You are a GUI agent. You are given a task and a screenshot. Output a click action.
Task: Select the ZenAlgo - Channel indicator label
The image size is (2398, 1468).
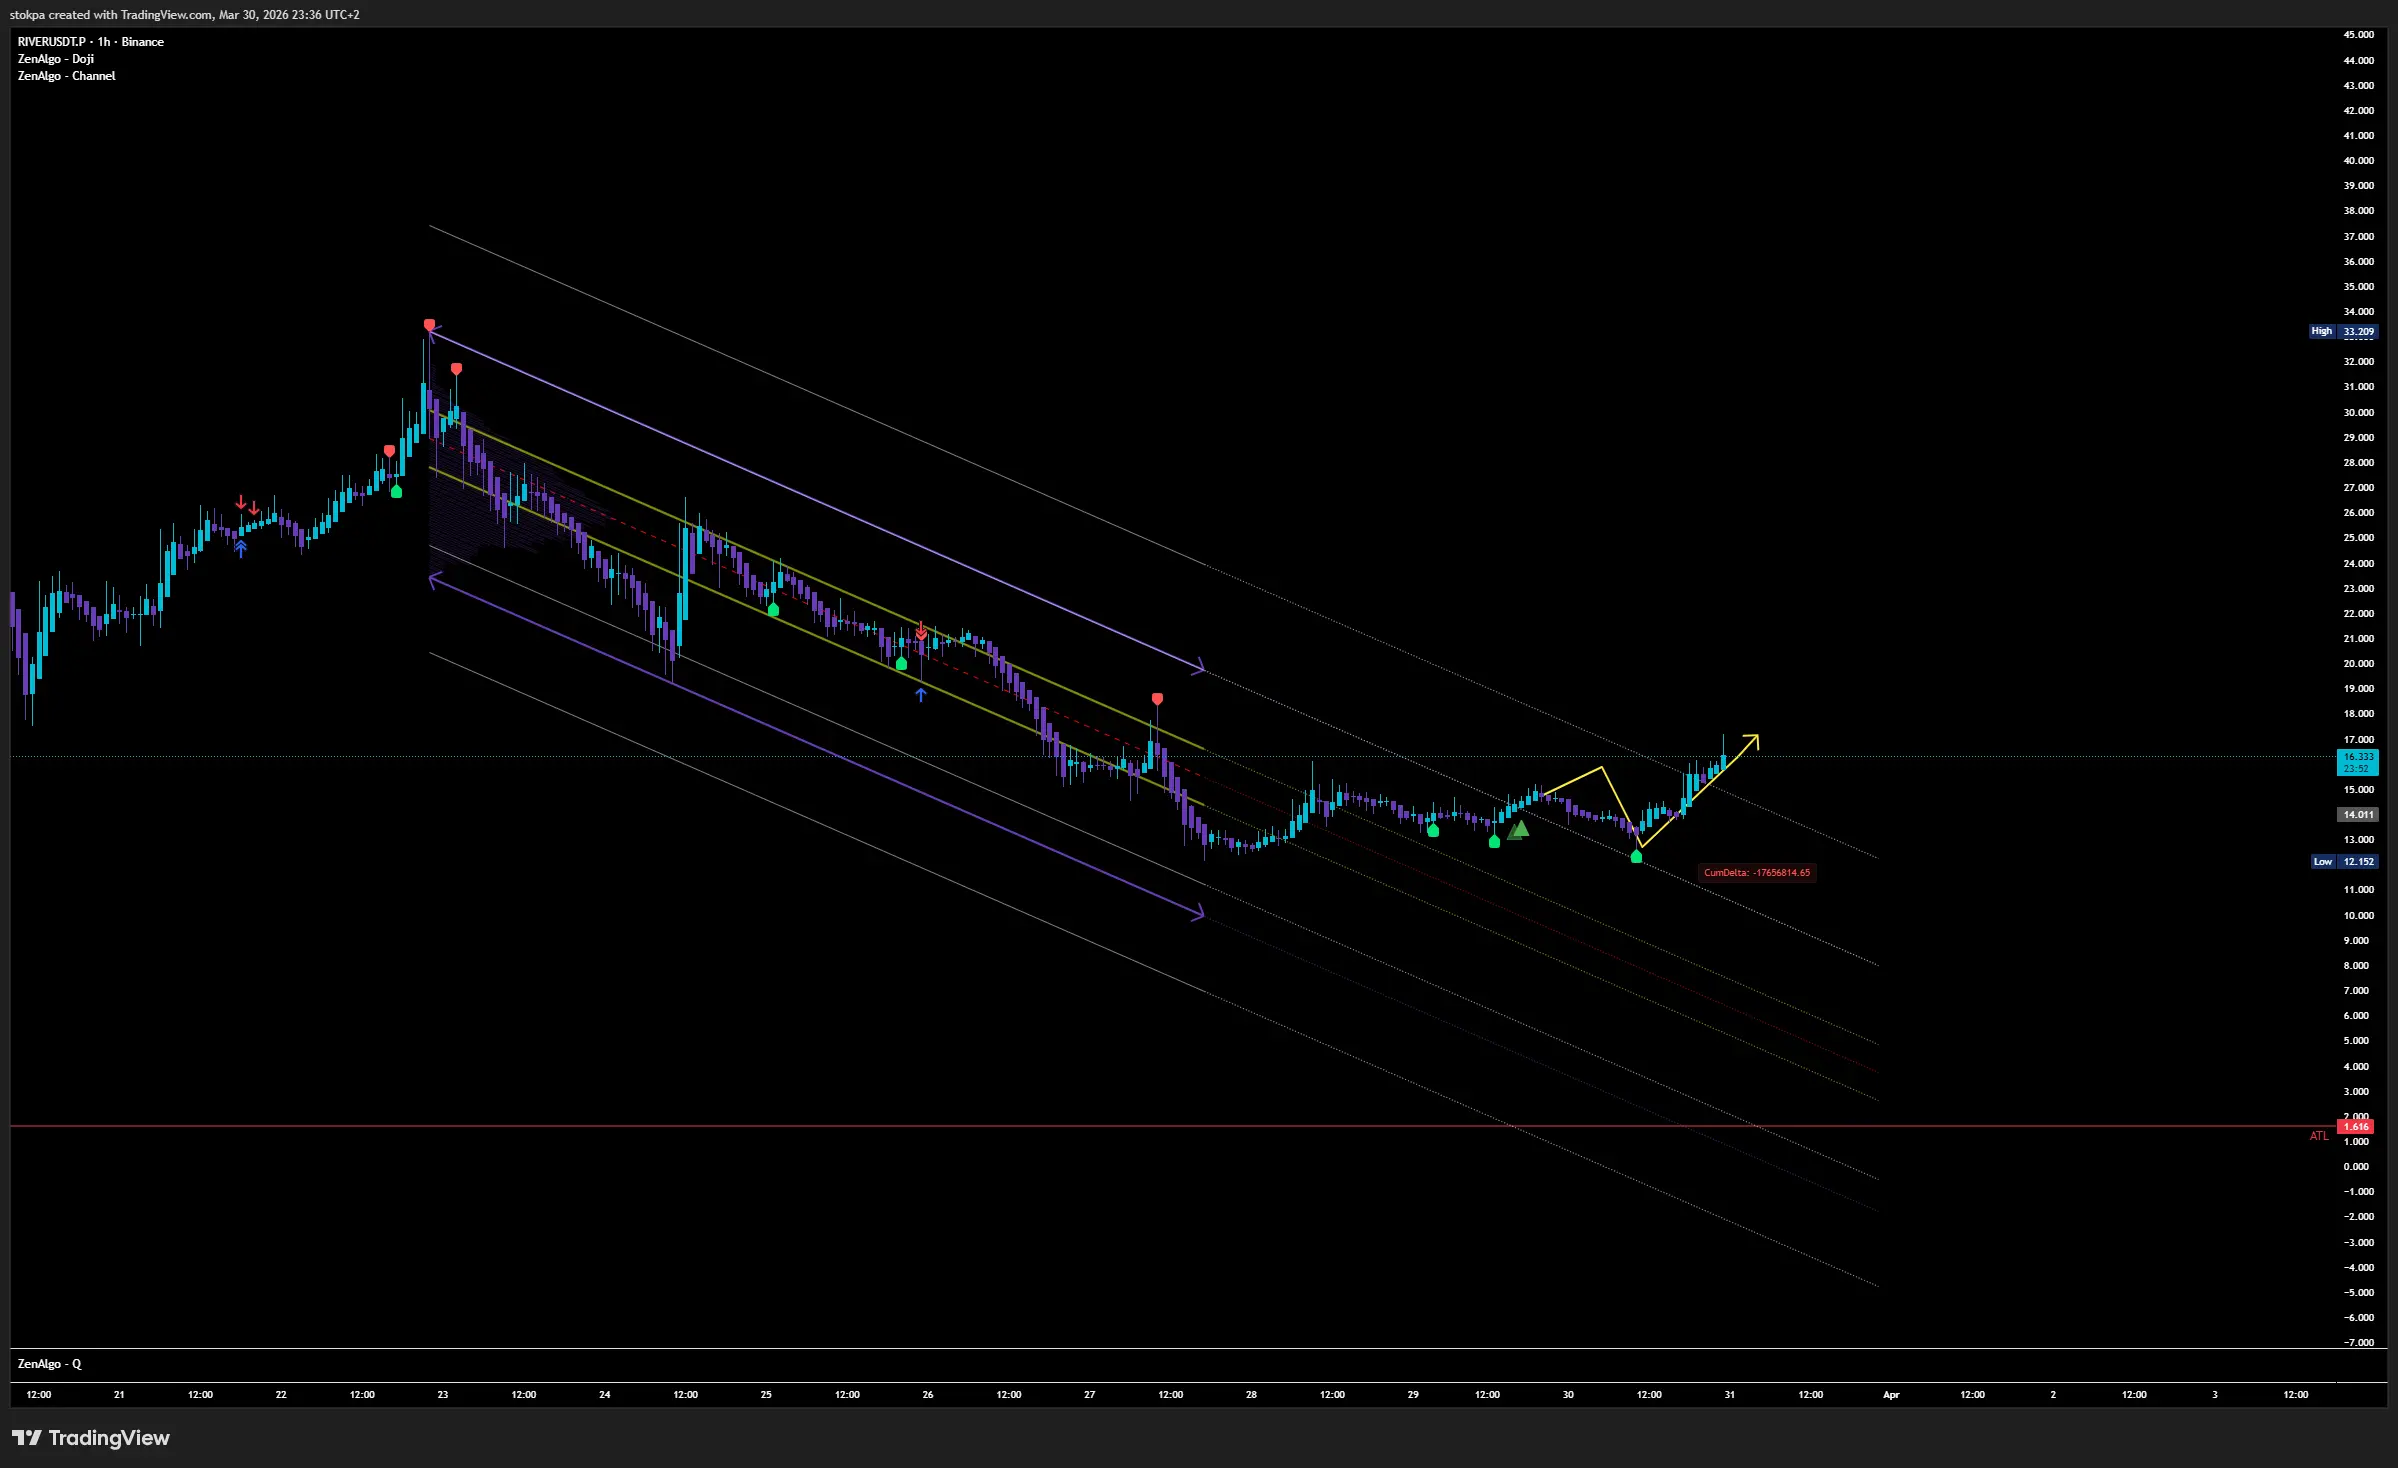[x=66, y=76]
